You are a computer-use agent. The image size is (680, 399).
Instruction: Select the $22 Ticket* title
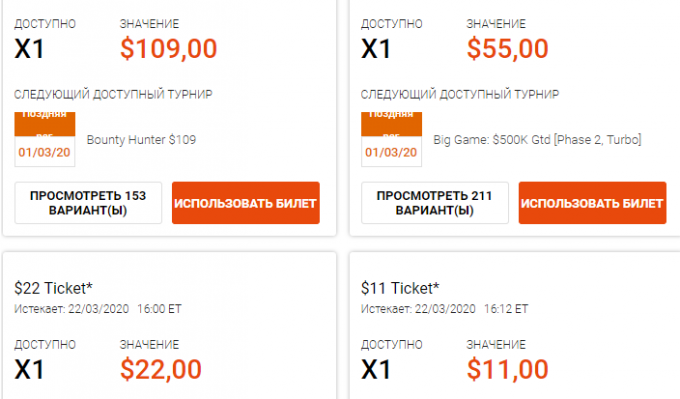tap(53, 288)
